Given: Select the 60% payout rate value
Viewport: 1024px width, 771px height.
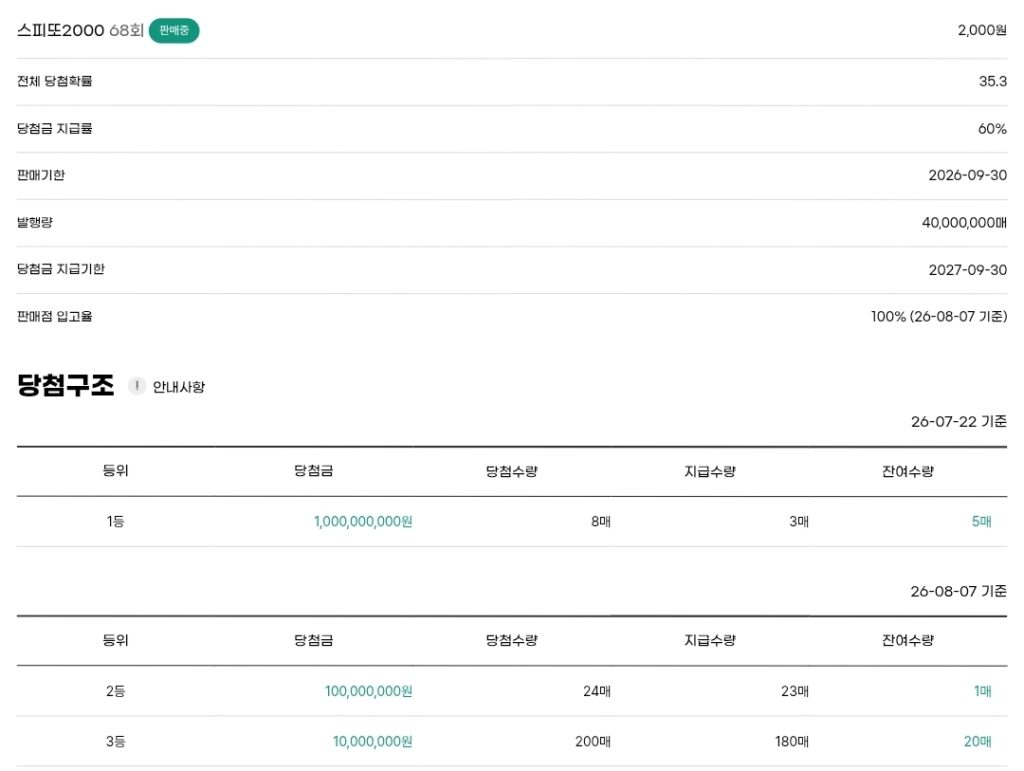Looking at the screenshot, I should click(x=992, y=129).
